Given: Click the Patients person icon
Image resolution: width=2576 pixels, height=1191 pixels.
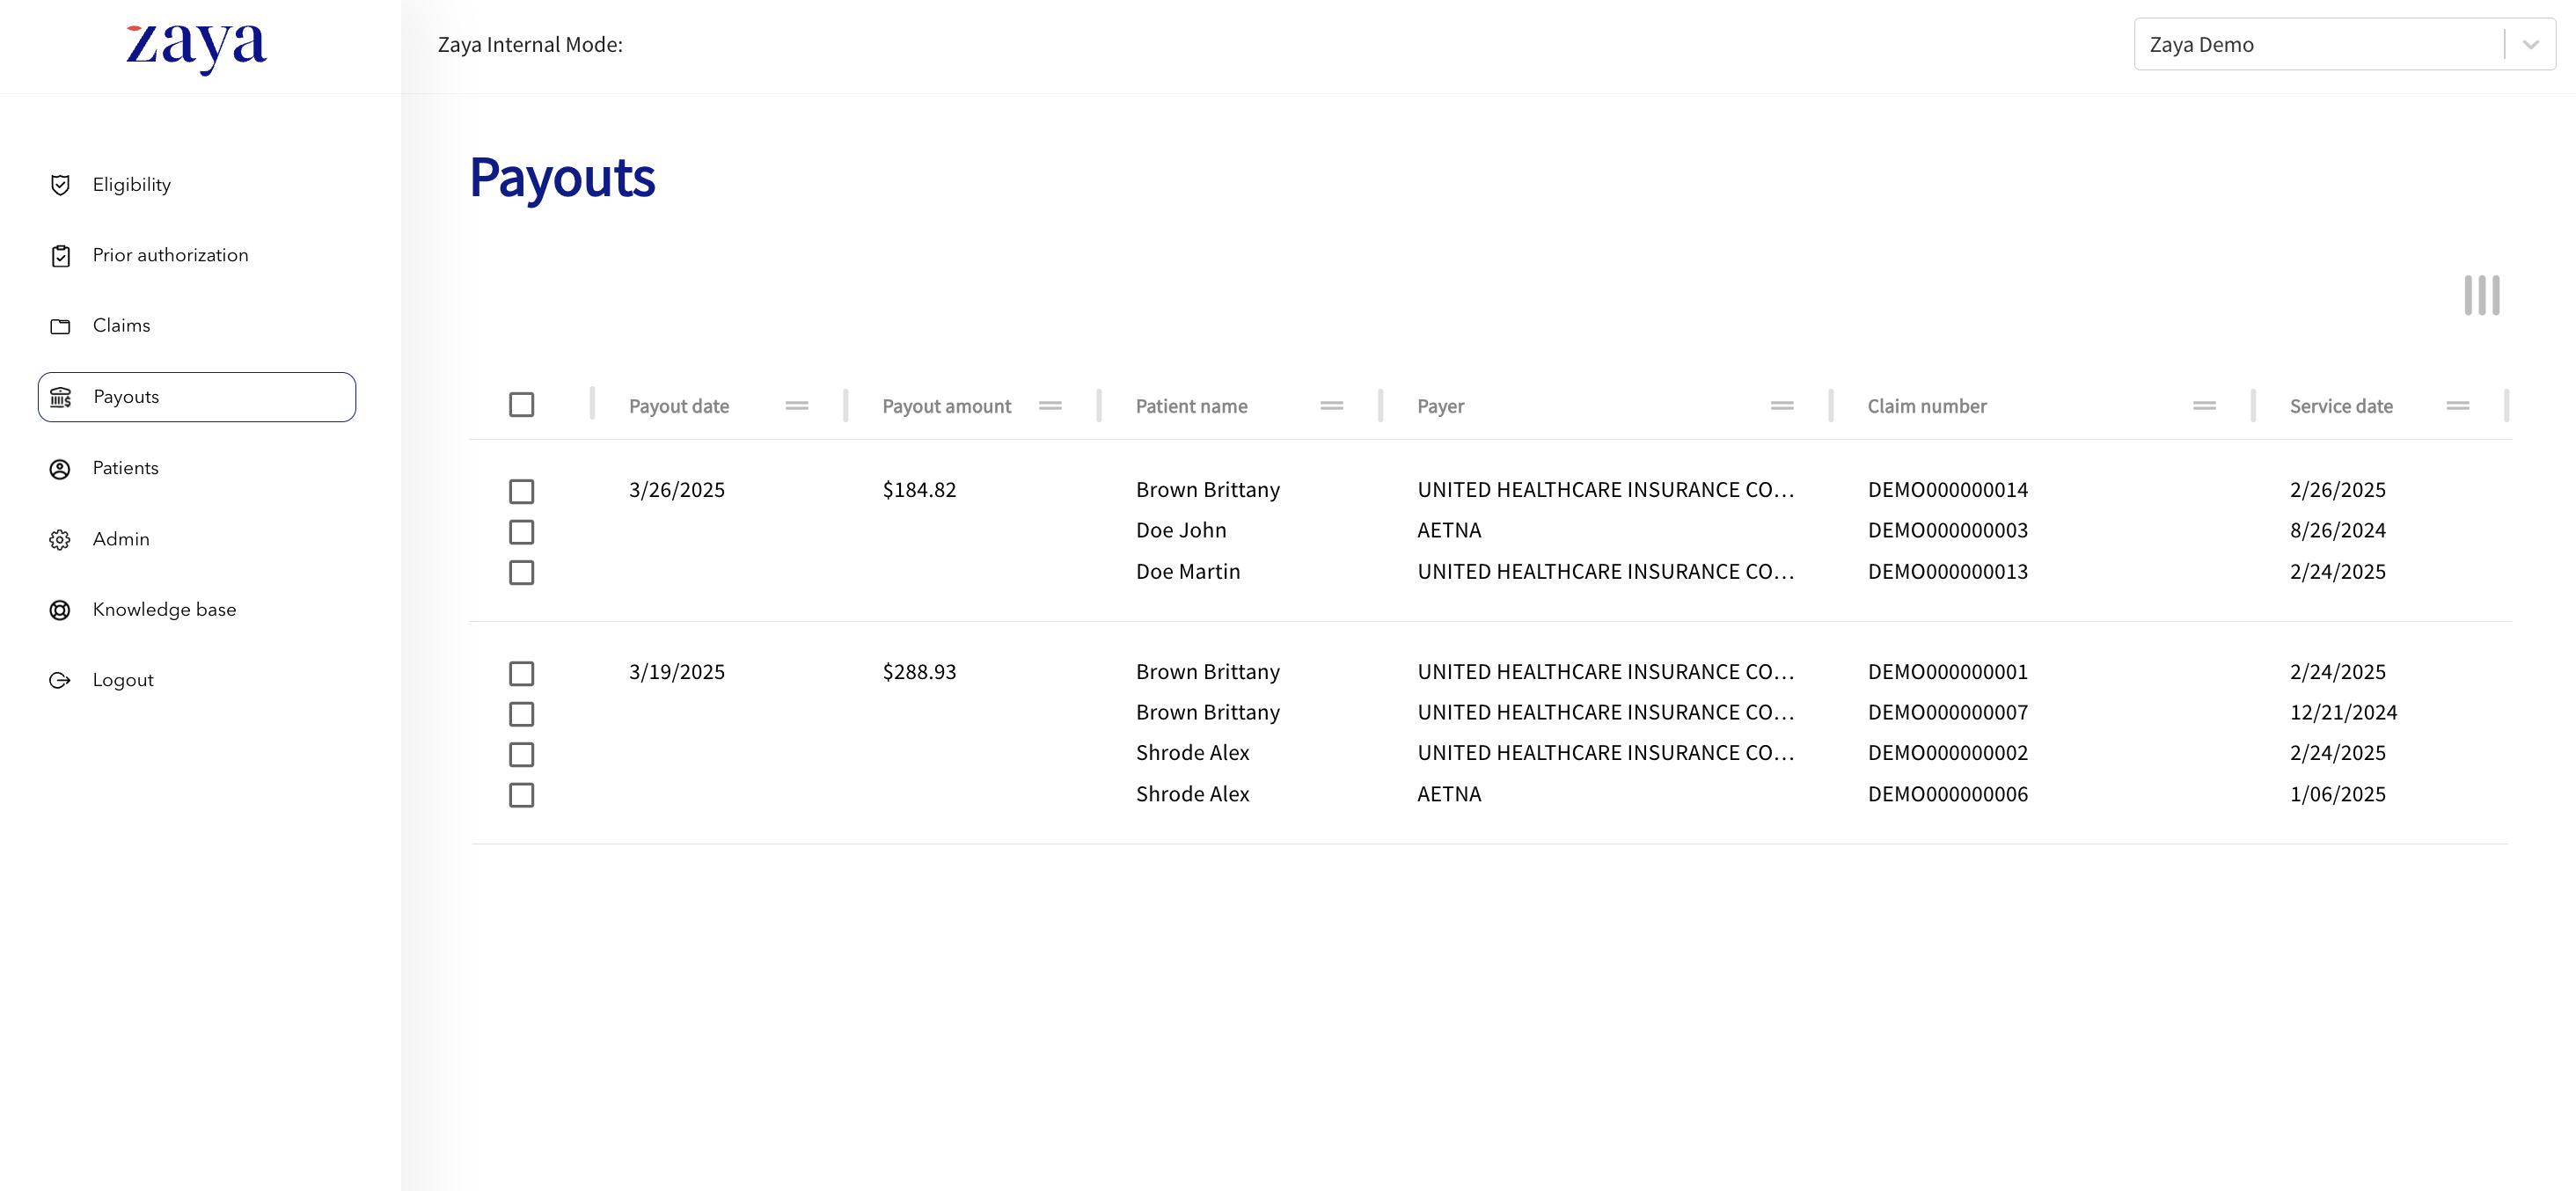Looking at the screenshot, I should point(60,469).
